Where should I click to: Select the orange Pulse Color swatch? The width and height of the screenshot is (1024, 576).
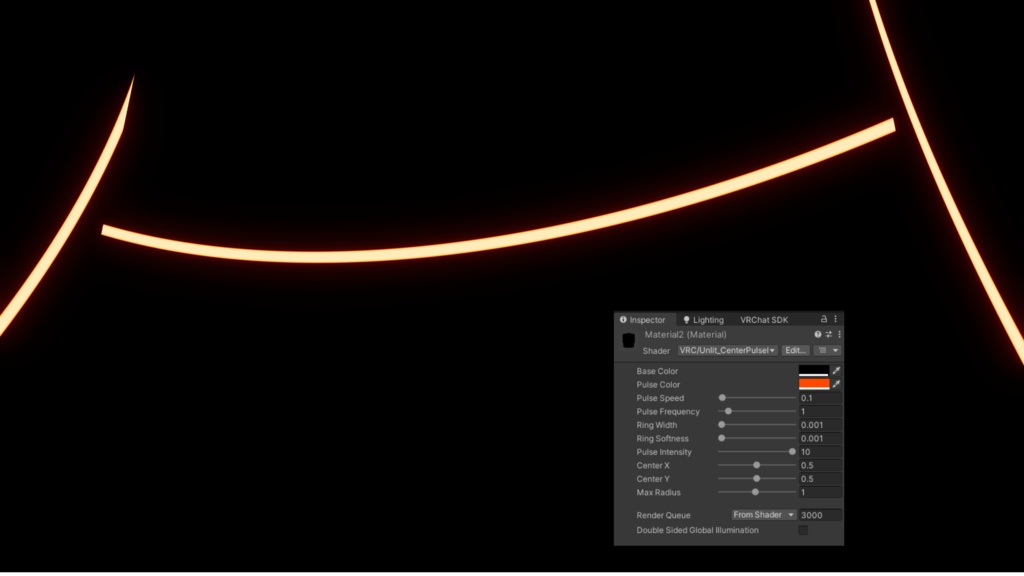pos(814,382)
